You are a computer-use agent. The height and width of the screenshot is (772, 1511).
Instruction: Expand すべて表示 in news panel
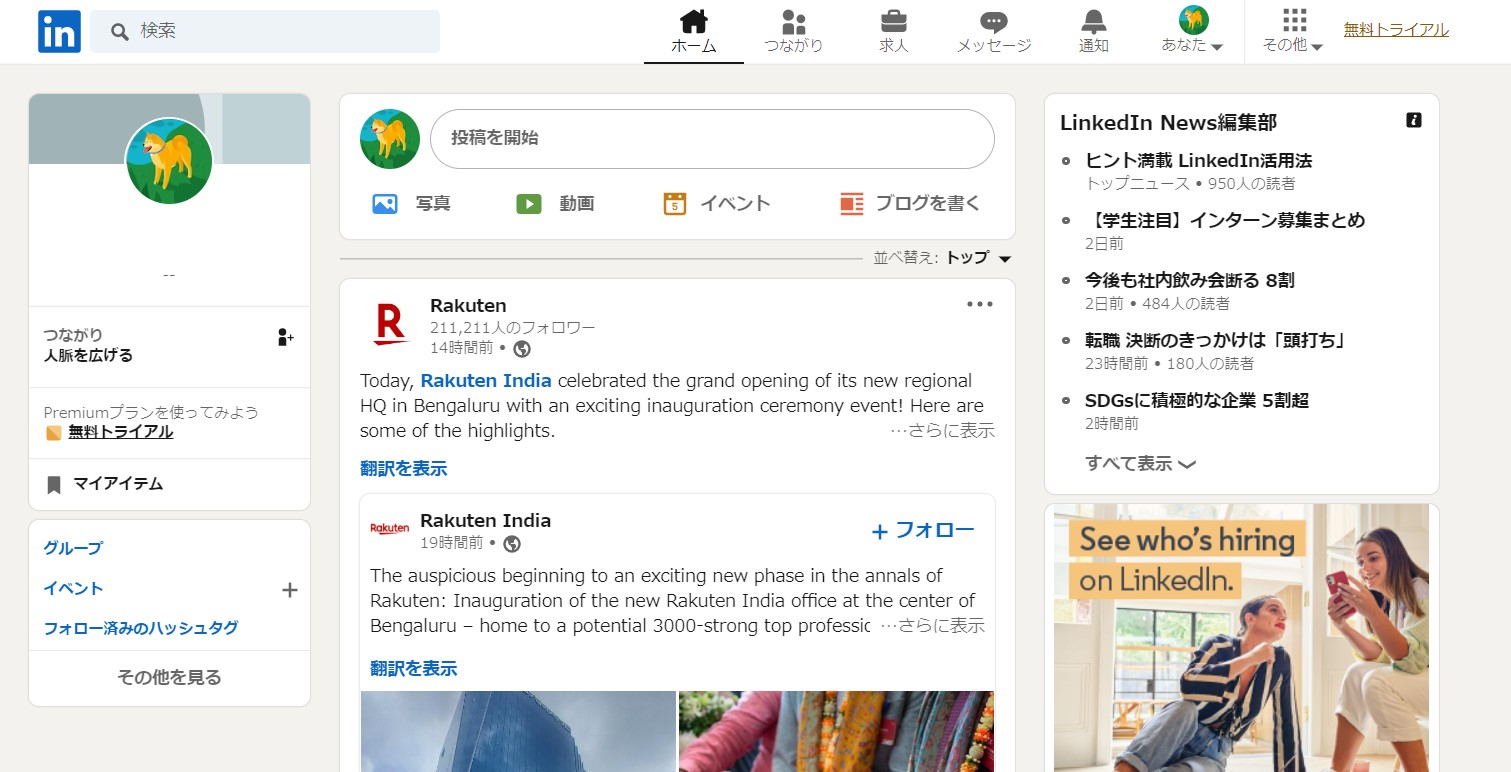click(1140, 464)
